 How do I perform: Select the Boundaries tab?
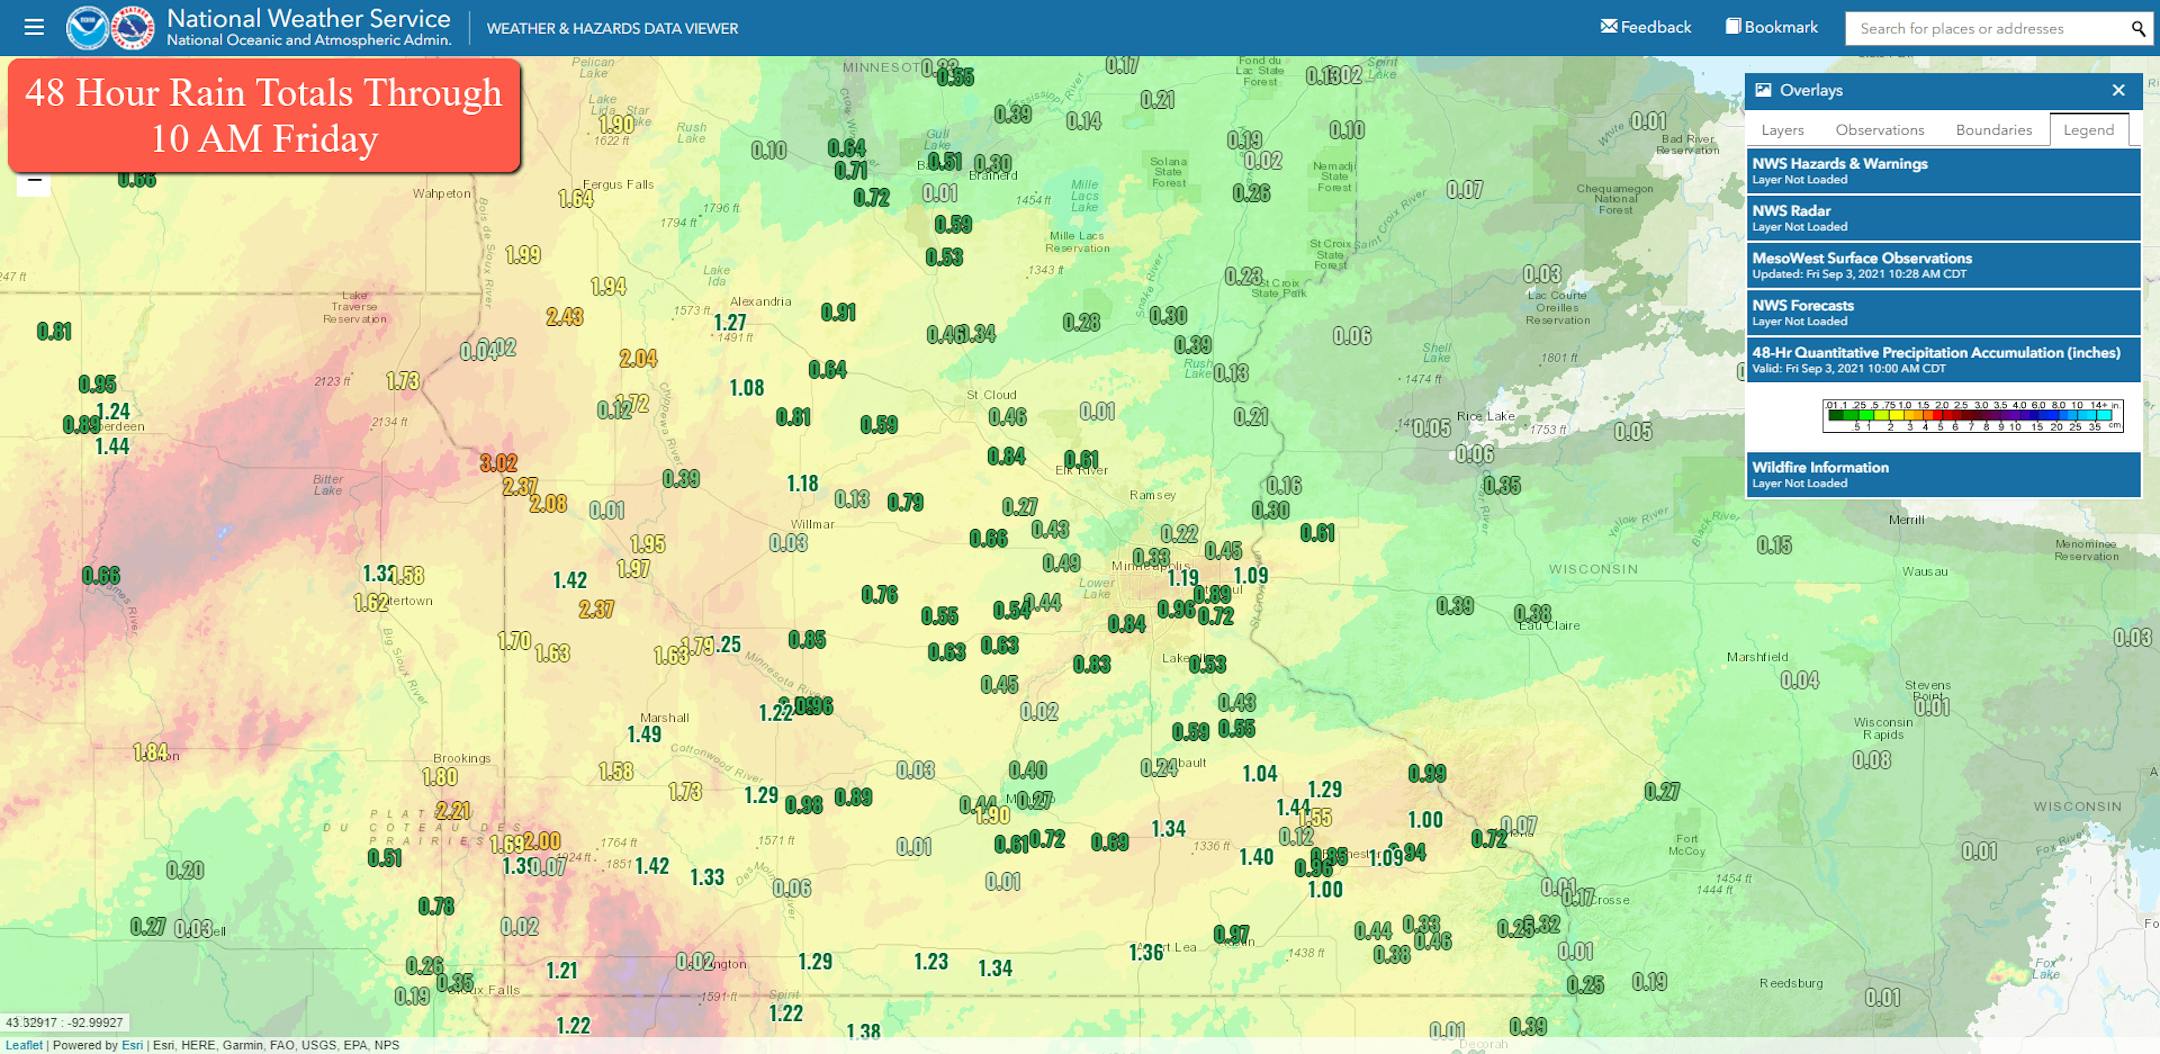(1993, 130)
